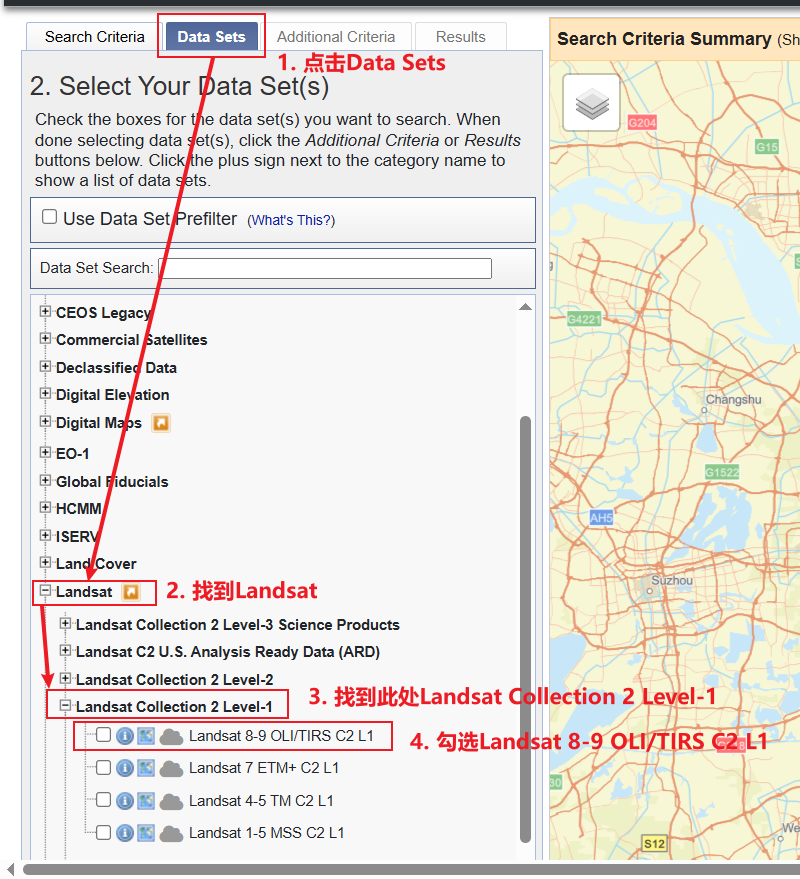Check Landsat 1-5 MSS C2 L1 box
The image size is (800, 879).
[103, 832]
